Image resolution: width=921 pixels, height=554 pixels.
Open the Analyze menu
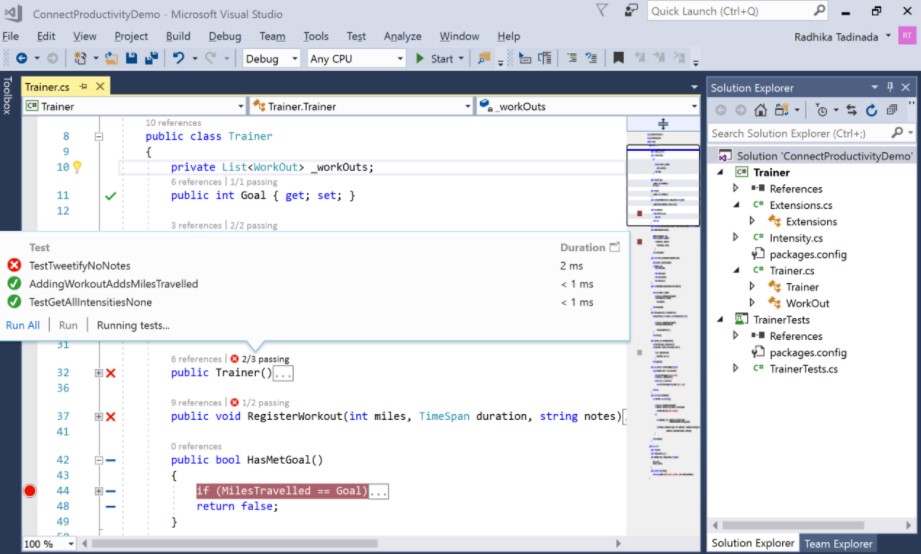(402, 36)
